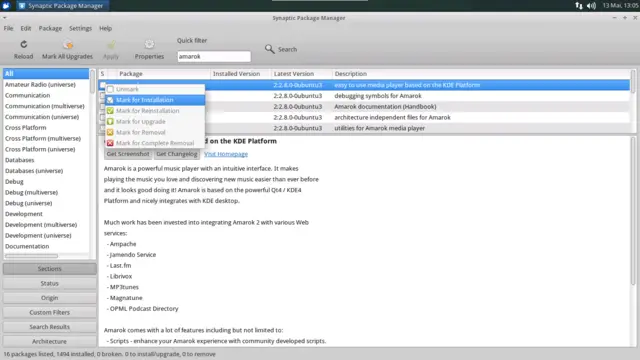Open the Settings menu
This screenshot has height=360, width=640.
(x=80, y=28)
